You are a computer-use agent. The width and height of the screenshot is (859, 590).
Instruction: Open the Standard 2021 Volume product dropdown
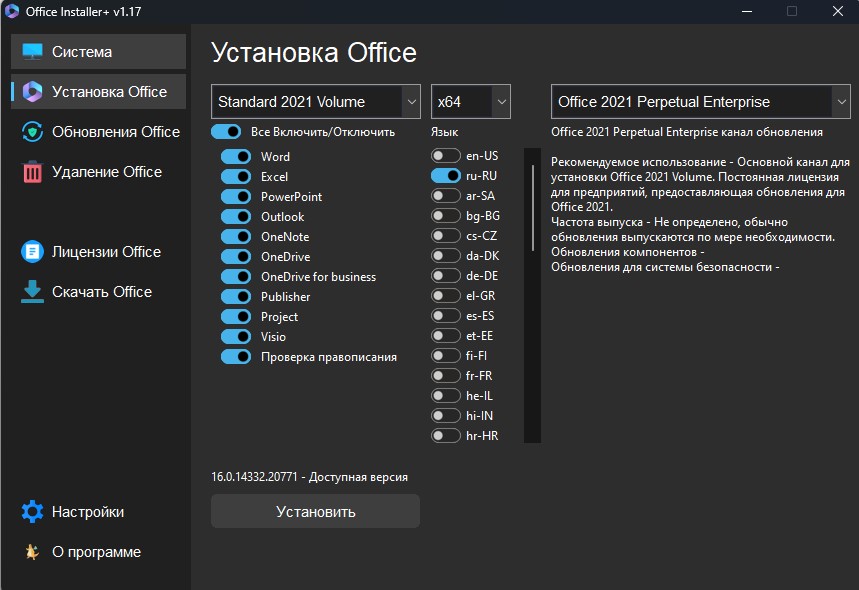click(x=316, y=101)
